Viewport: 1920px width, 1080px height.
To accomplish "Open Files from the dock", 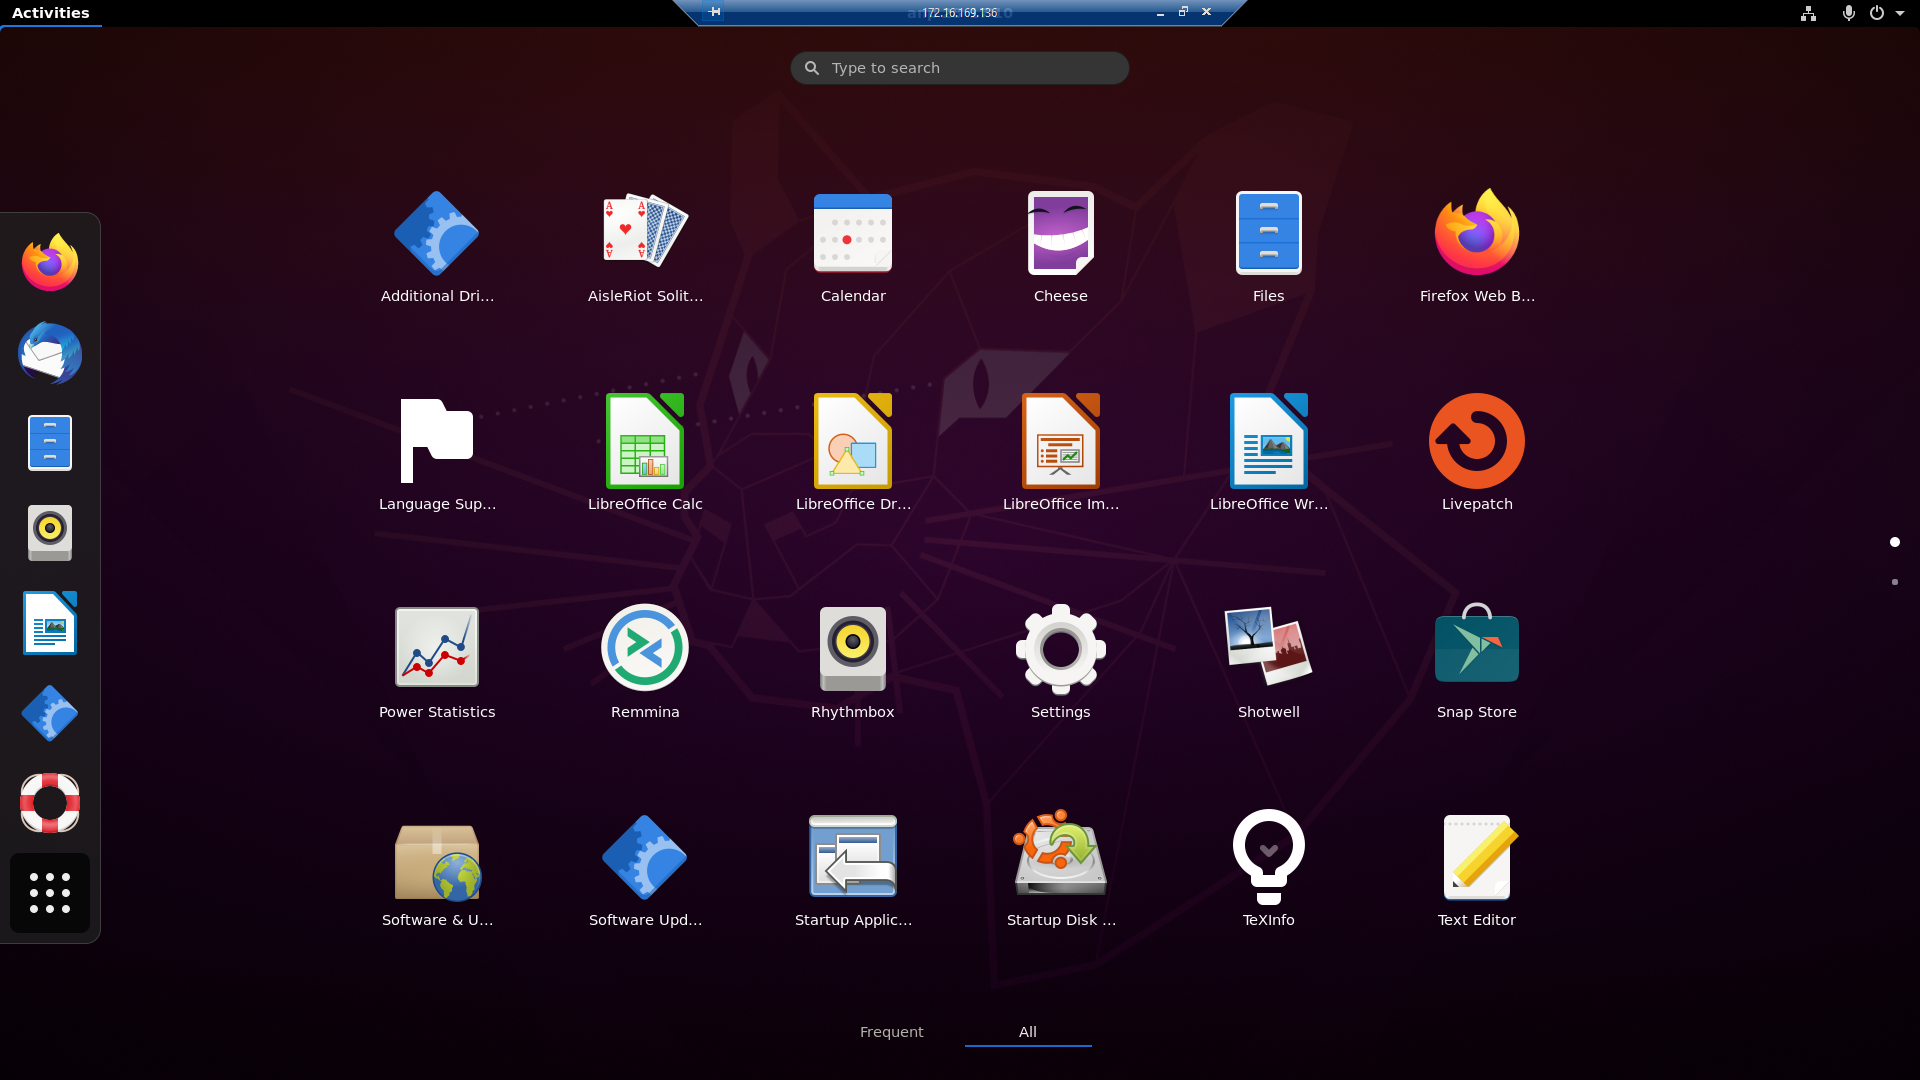I will tap(50, 443).
